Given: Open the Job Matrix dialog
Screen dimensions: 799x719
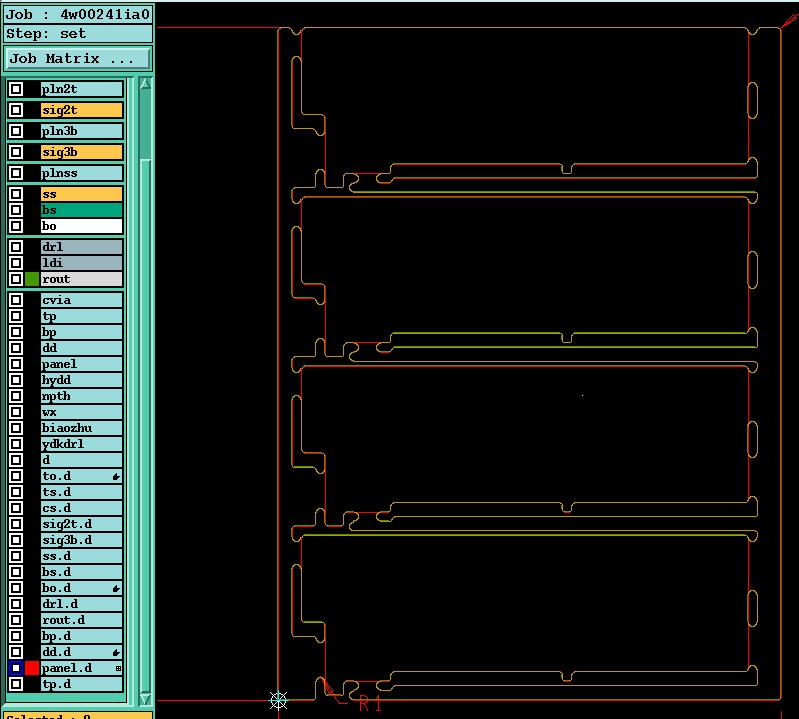Looking at the screenshot, I should pyautogui.click(x=78, y=59).
